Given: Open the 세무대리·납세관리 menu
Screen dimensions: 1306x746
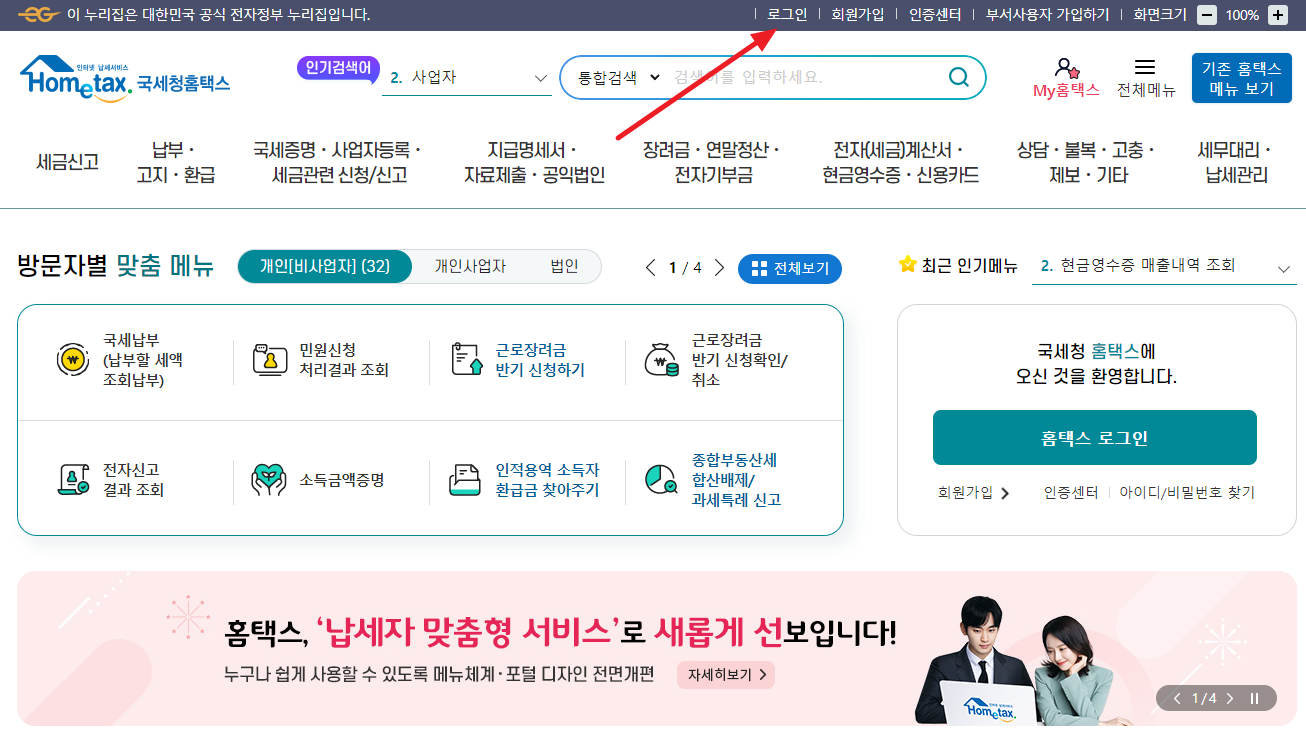Looking at the screenshot, I should coord(1235,162).
